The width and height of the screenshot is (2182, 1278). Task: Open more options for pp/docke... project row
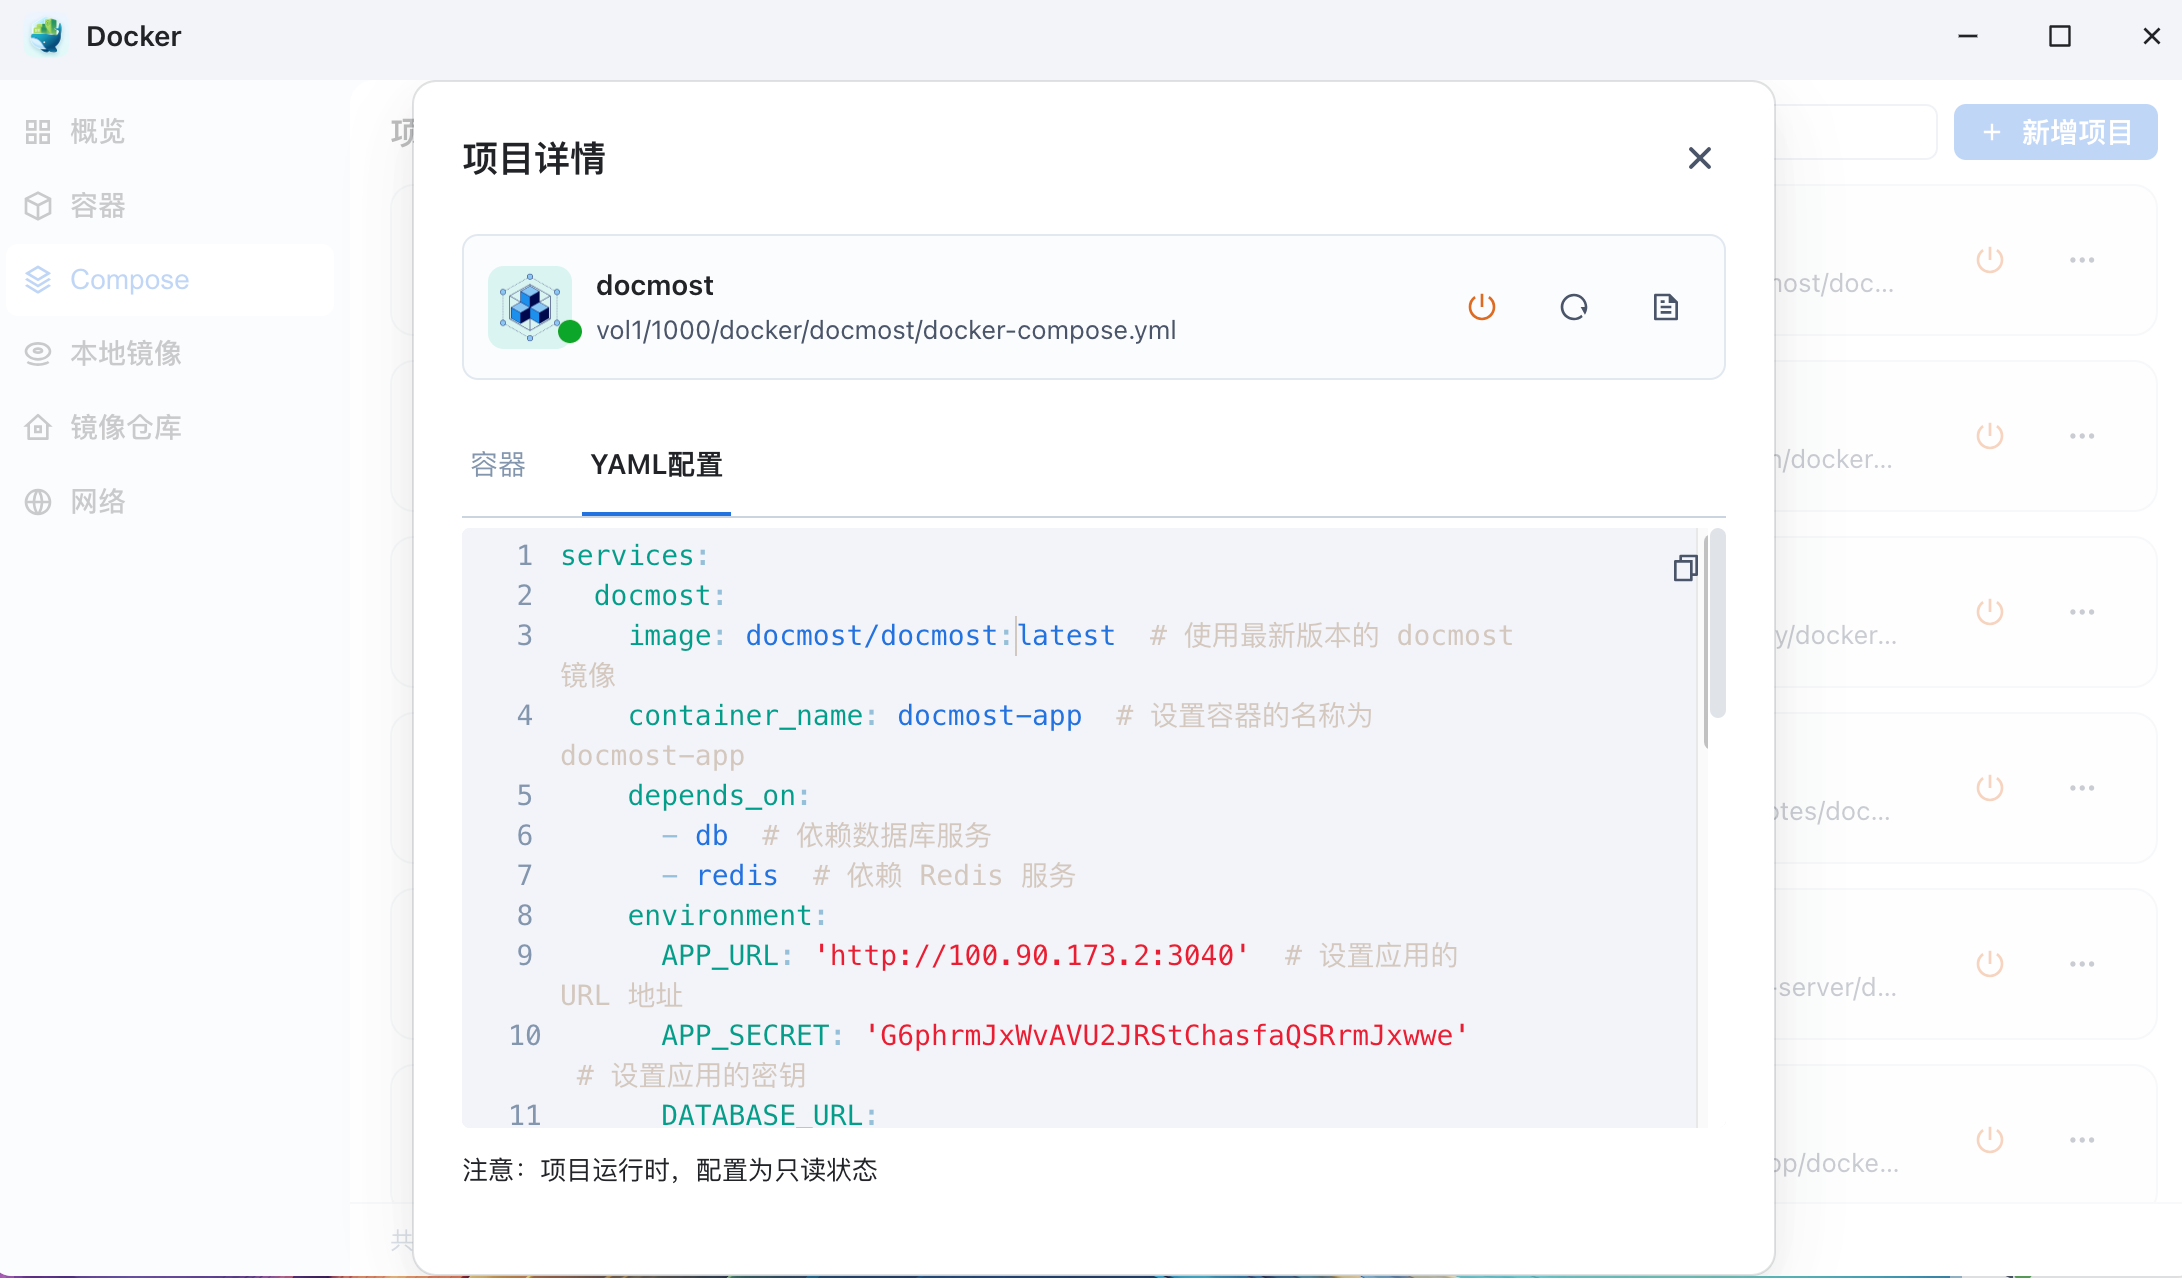(2082, 1140)
